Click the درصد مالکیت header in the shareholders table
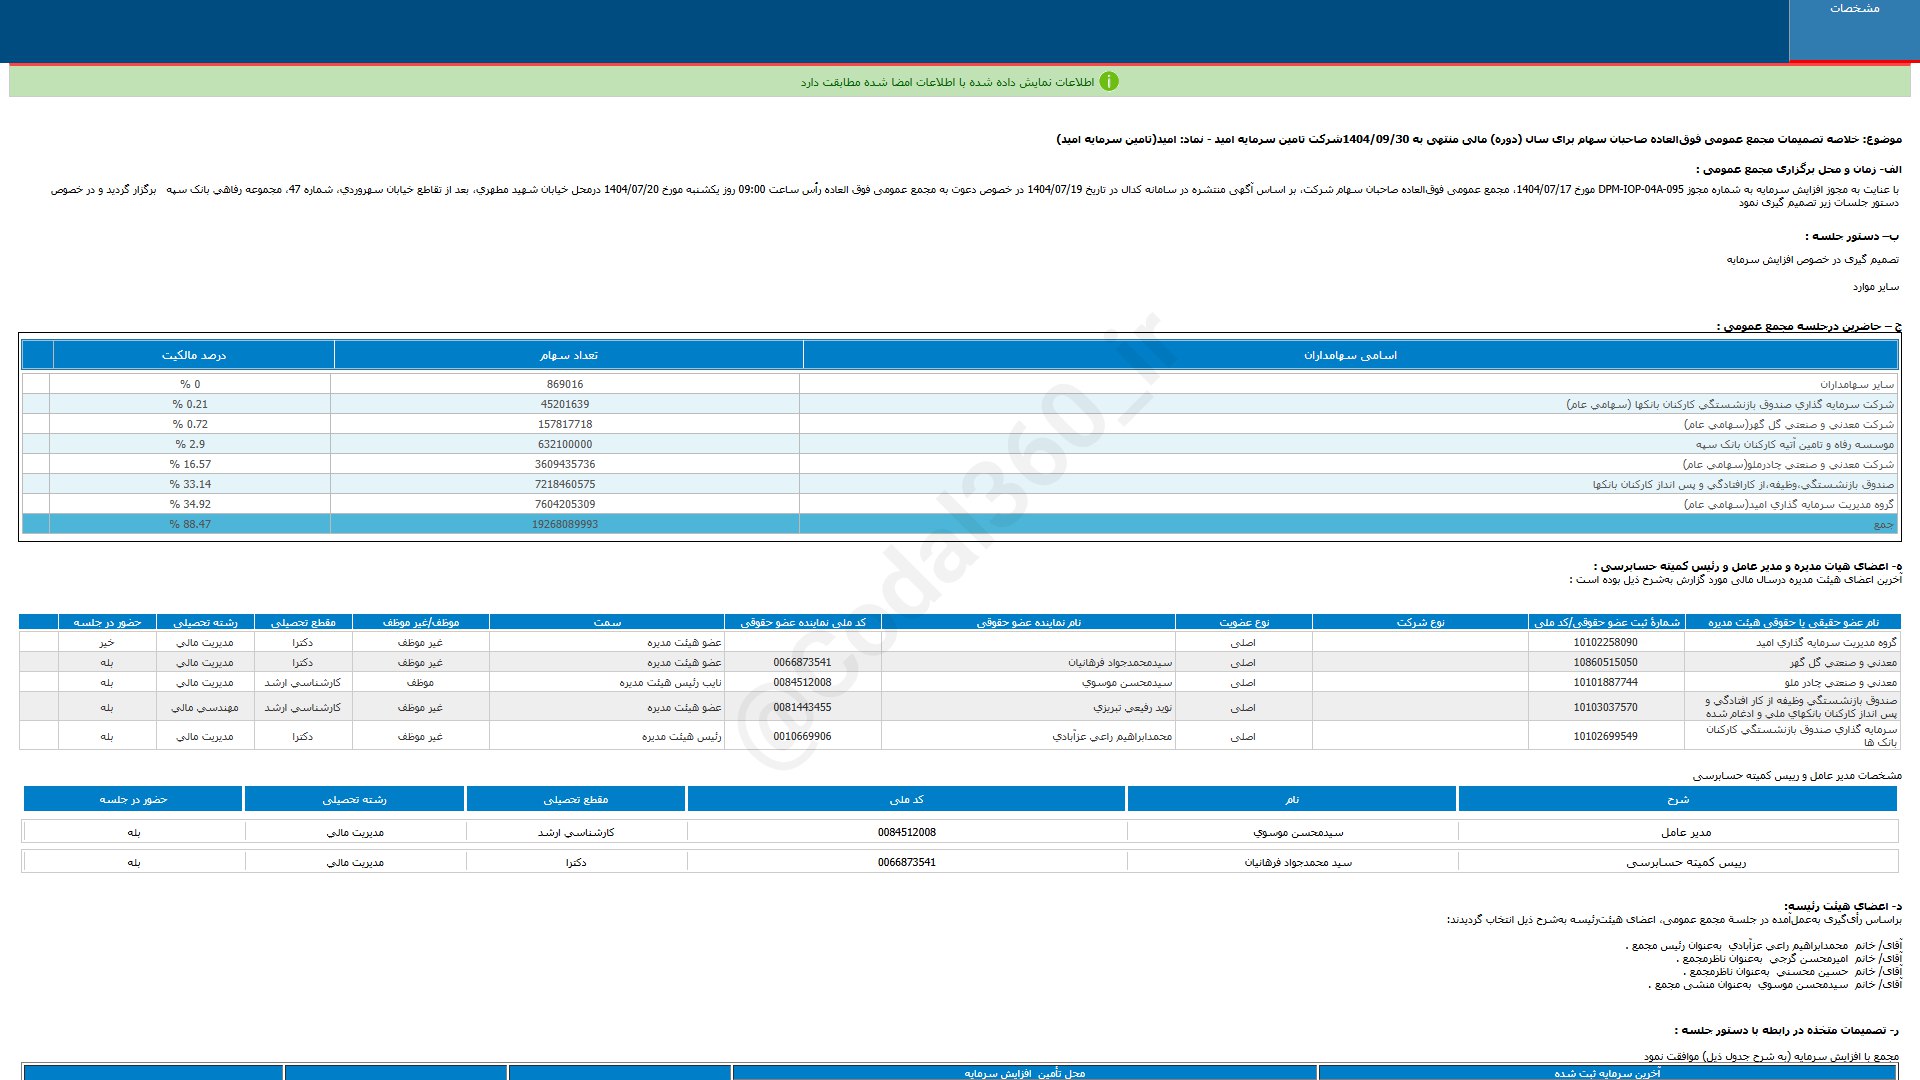 tap(193, 355)
